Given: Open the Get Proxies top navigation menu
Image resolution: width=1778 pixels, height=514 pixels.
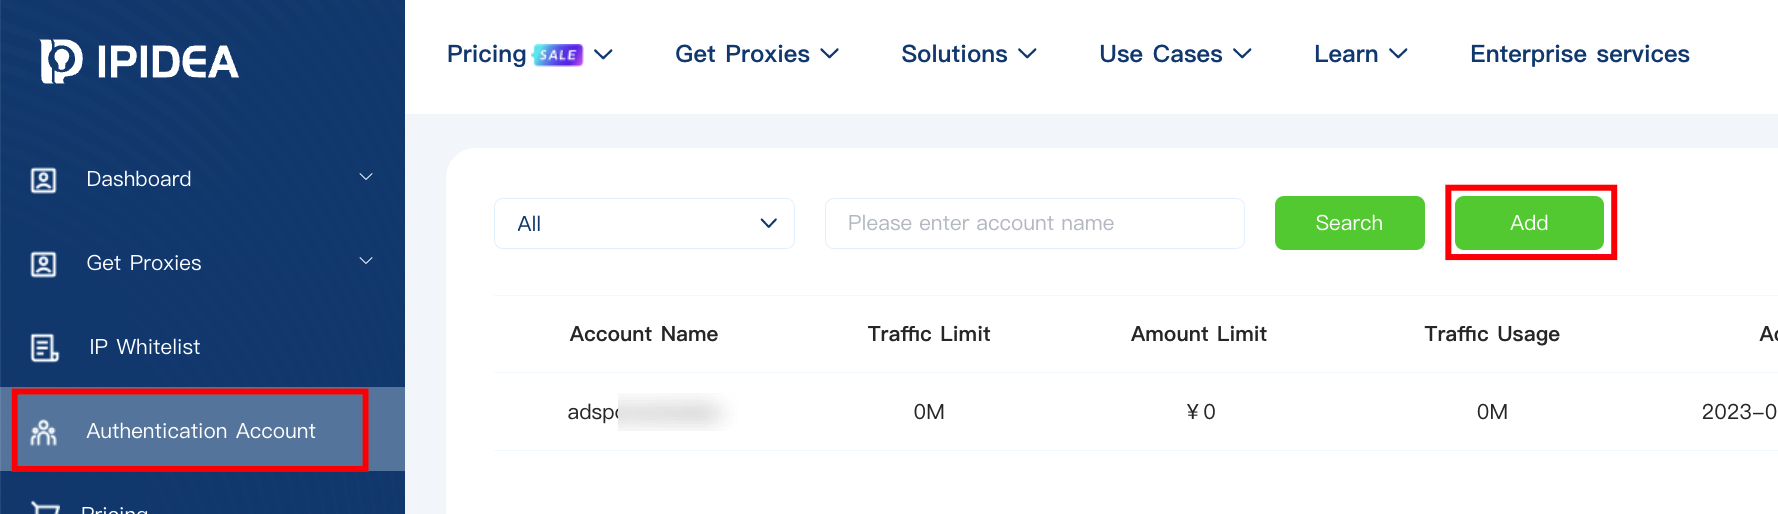Looking at the screenshot, I should (x=756, y=54).
